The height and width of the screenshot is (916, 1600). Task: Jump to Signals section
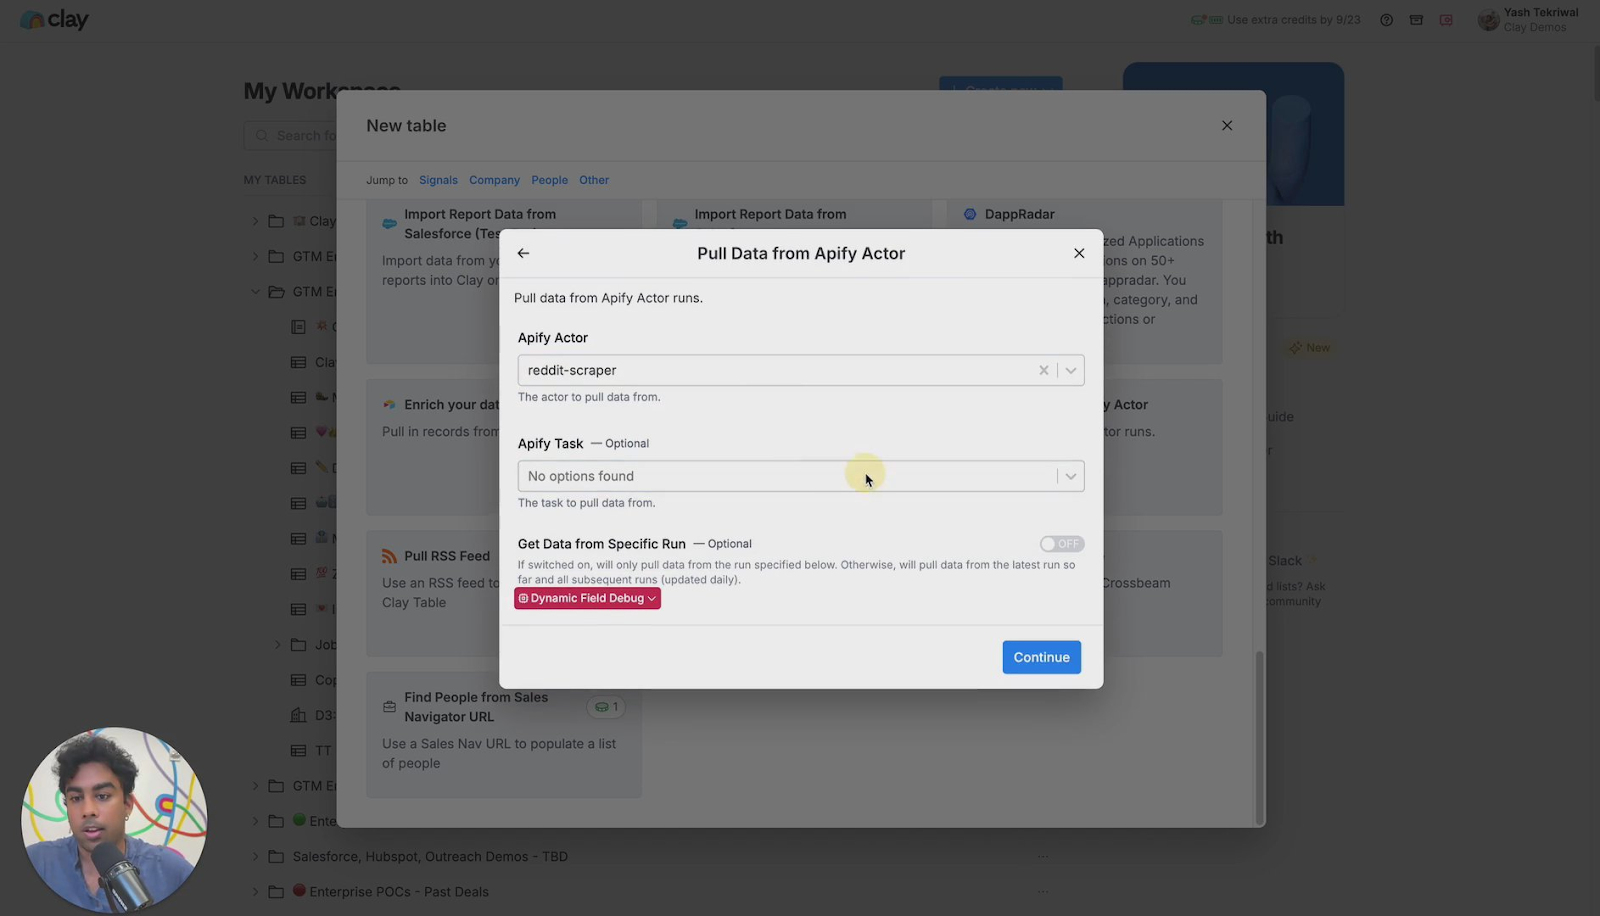pos(438,180)
